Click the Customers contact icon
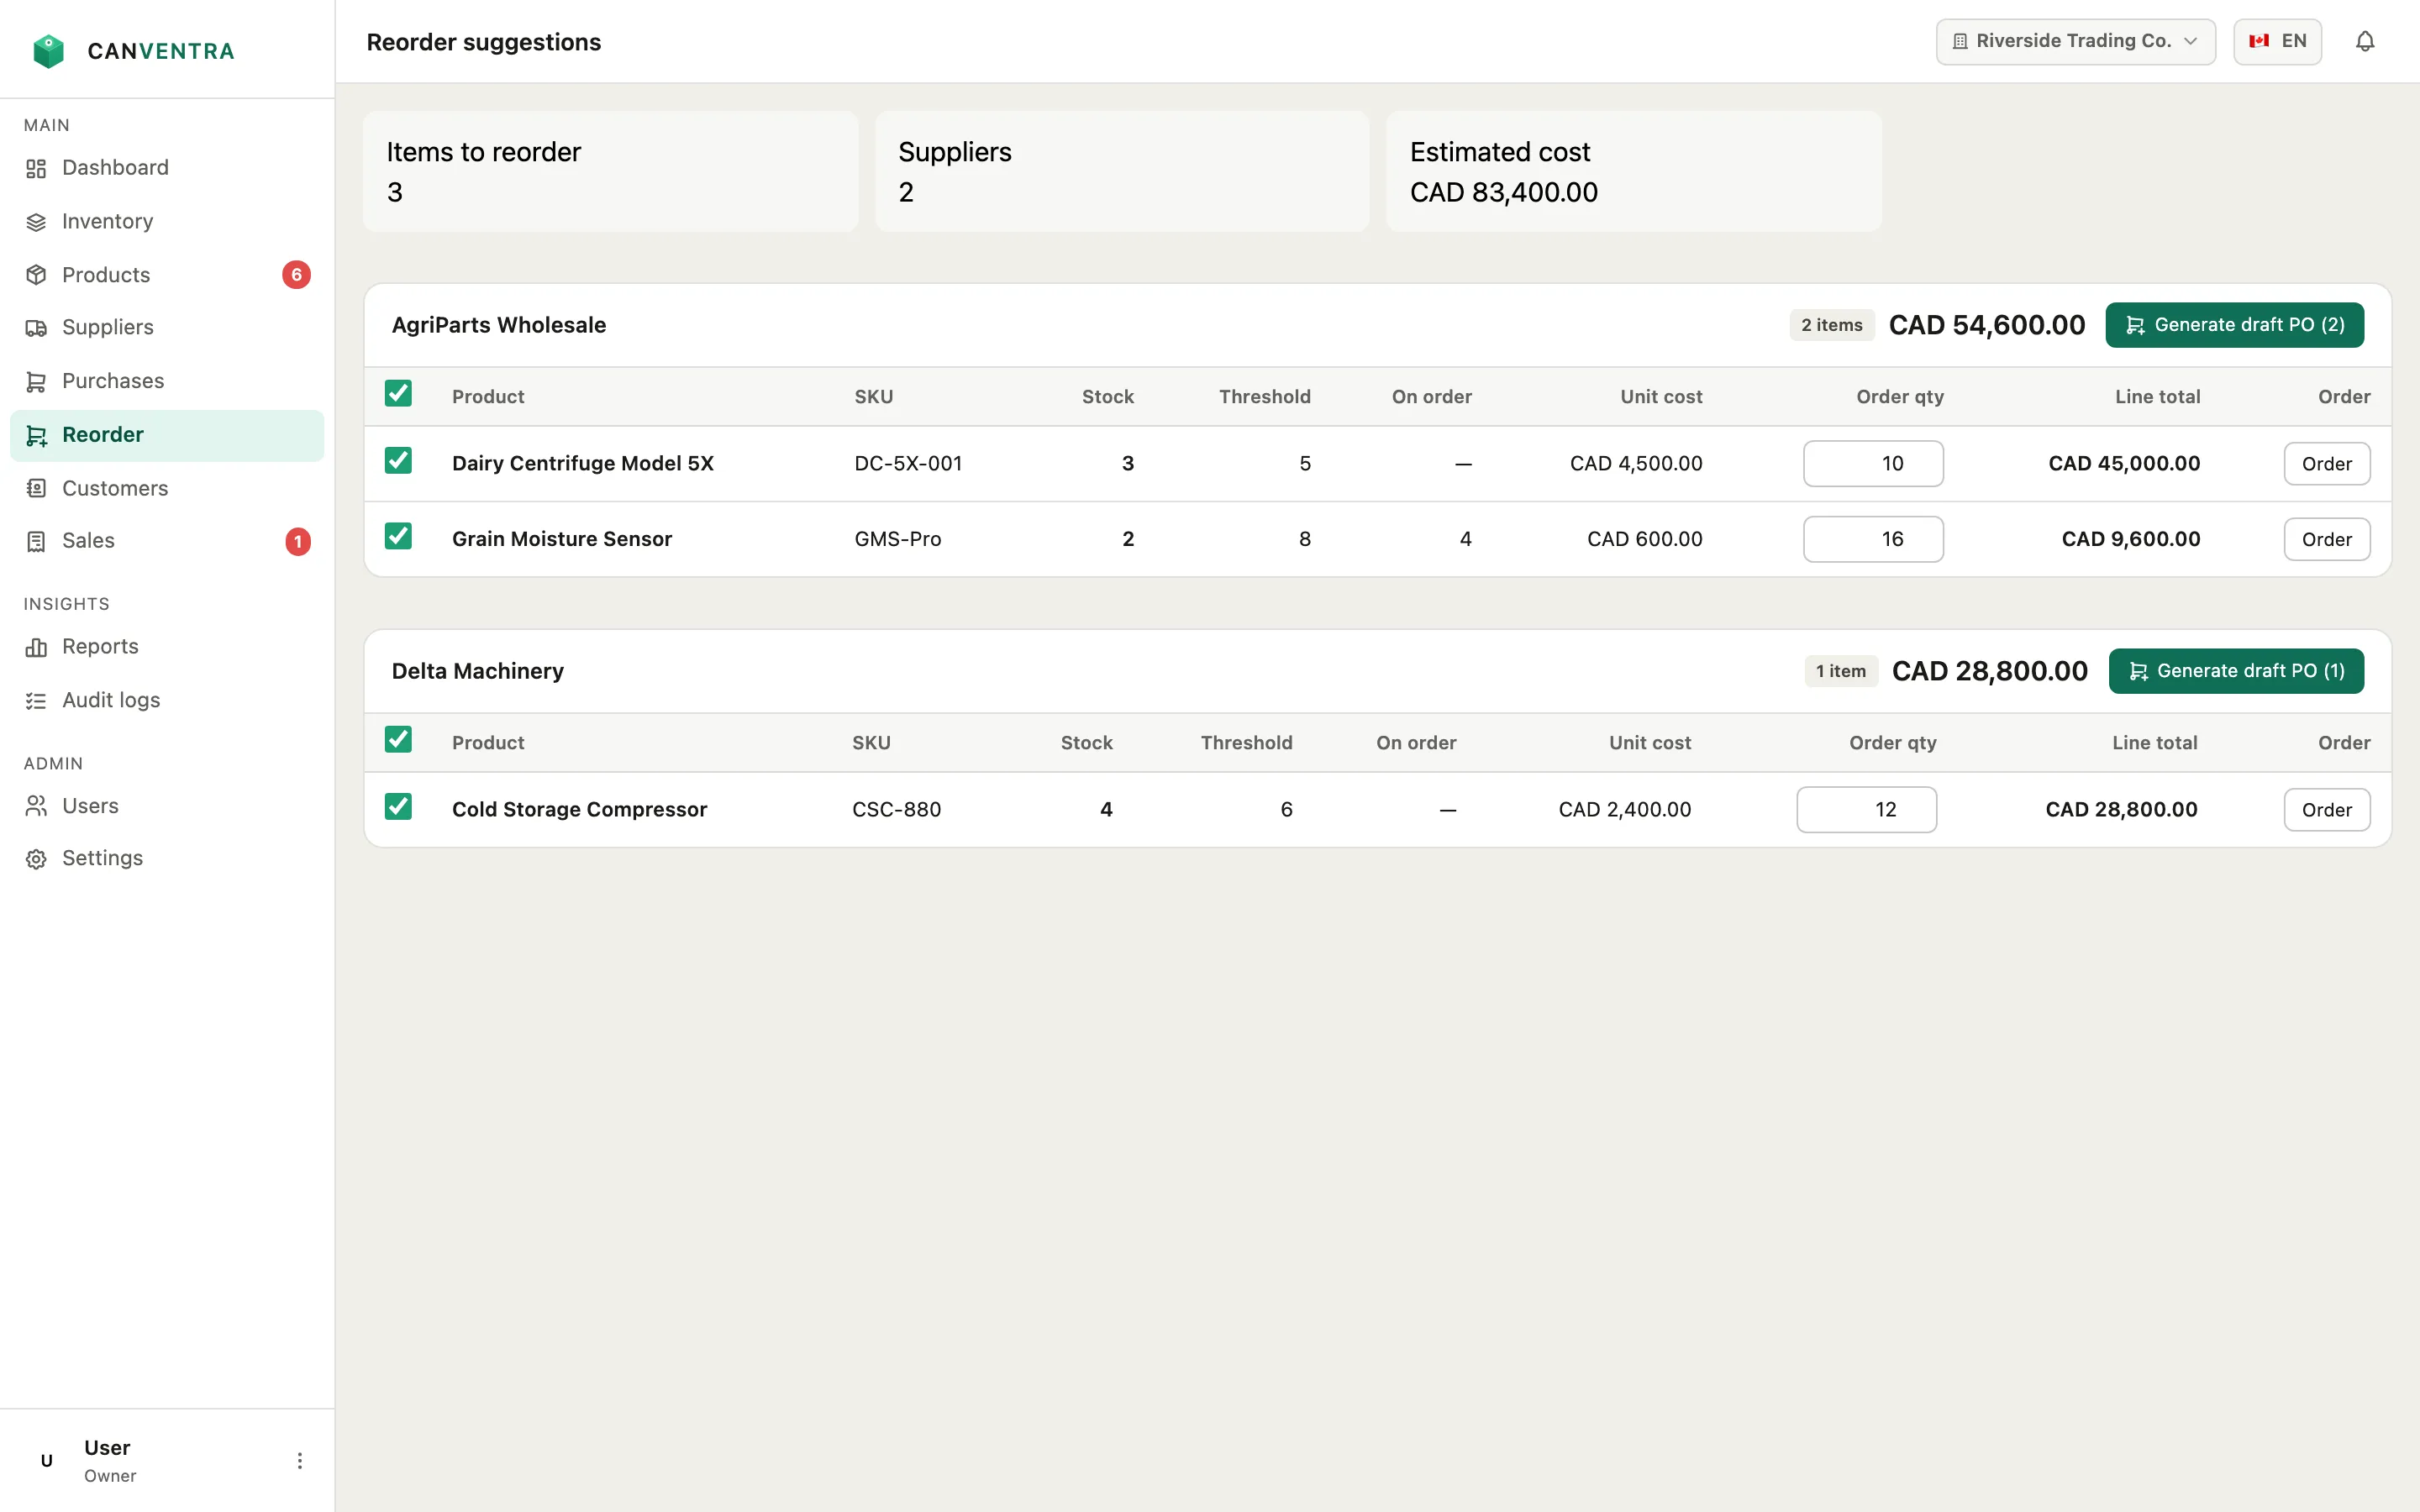Screen dimensions: 2420x1512 [x=36, y=488]
